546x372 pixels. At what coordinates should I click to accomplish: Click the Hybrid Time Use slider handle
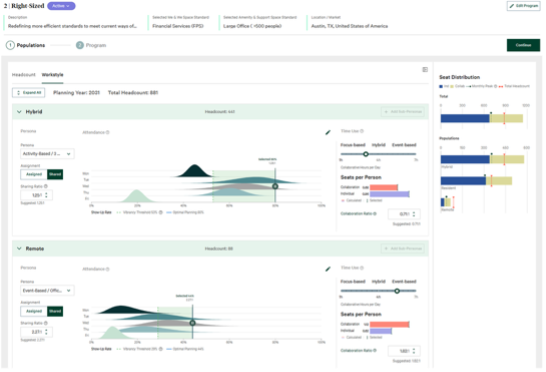[x=366, y=154]
